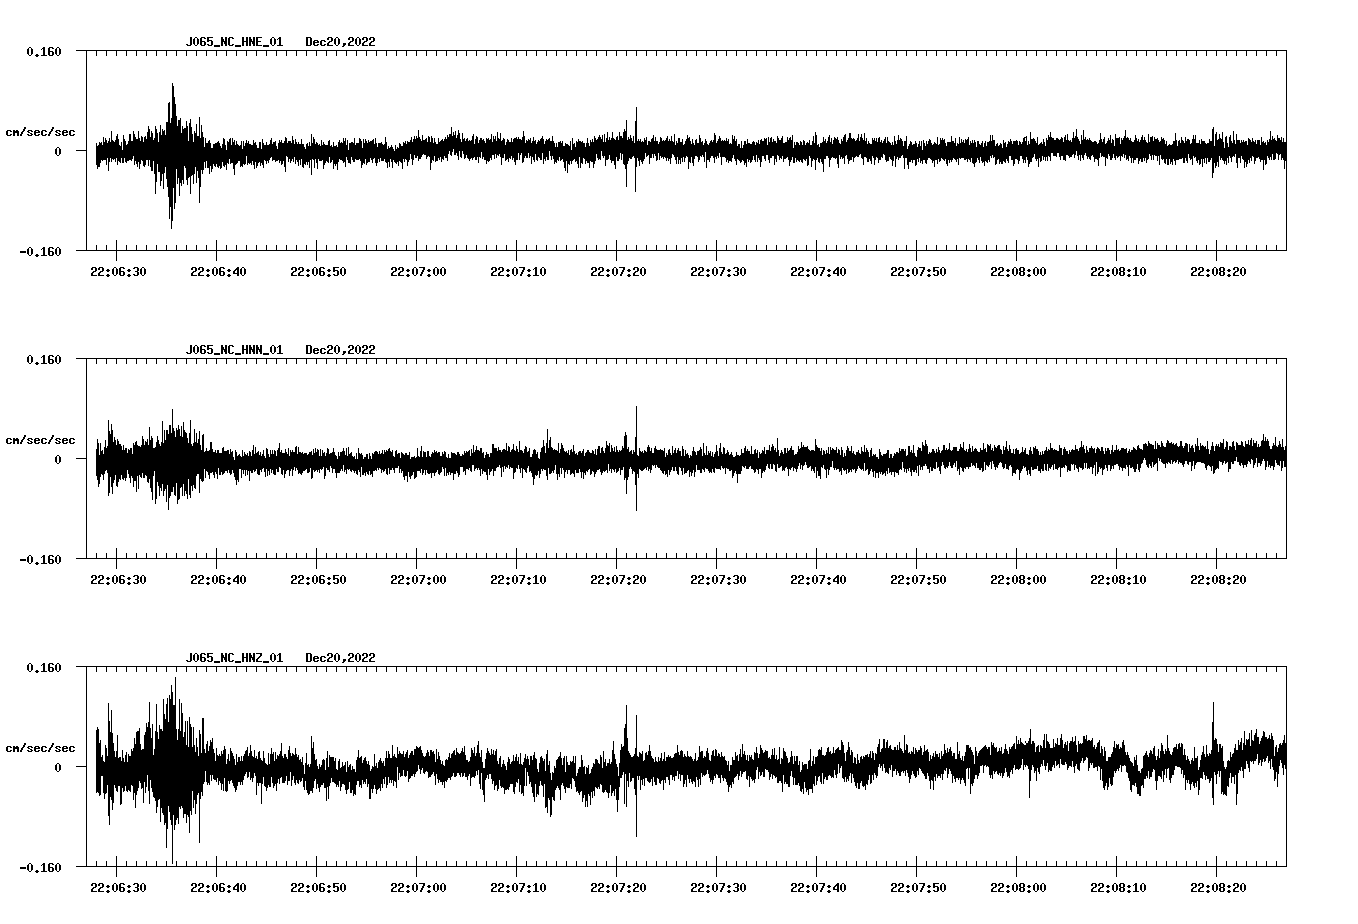
Task: Click the 22:07:20 spike on the HNN waveform
Action: [x=637, y=458]
